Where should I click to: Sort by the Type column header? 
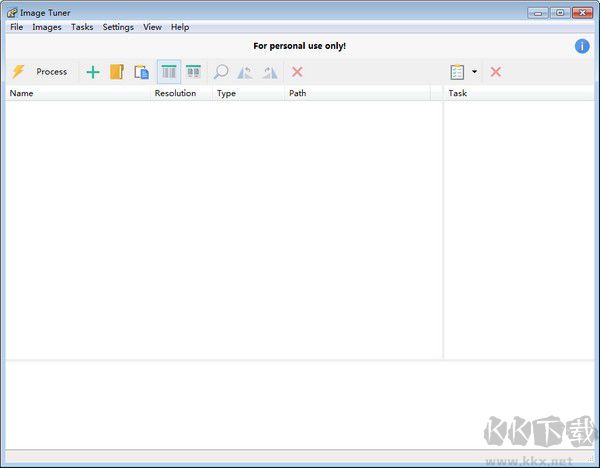(x=248, y=93)
